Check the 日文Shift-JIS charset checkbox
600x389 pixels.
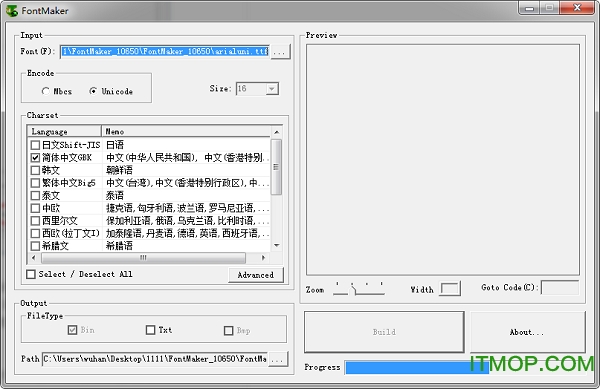(x=35, y=145)
